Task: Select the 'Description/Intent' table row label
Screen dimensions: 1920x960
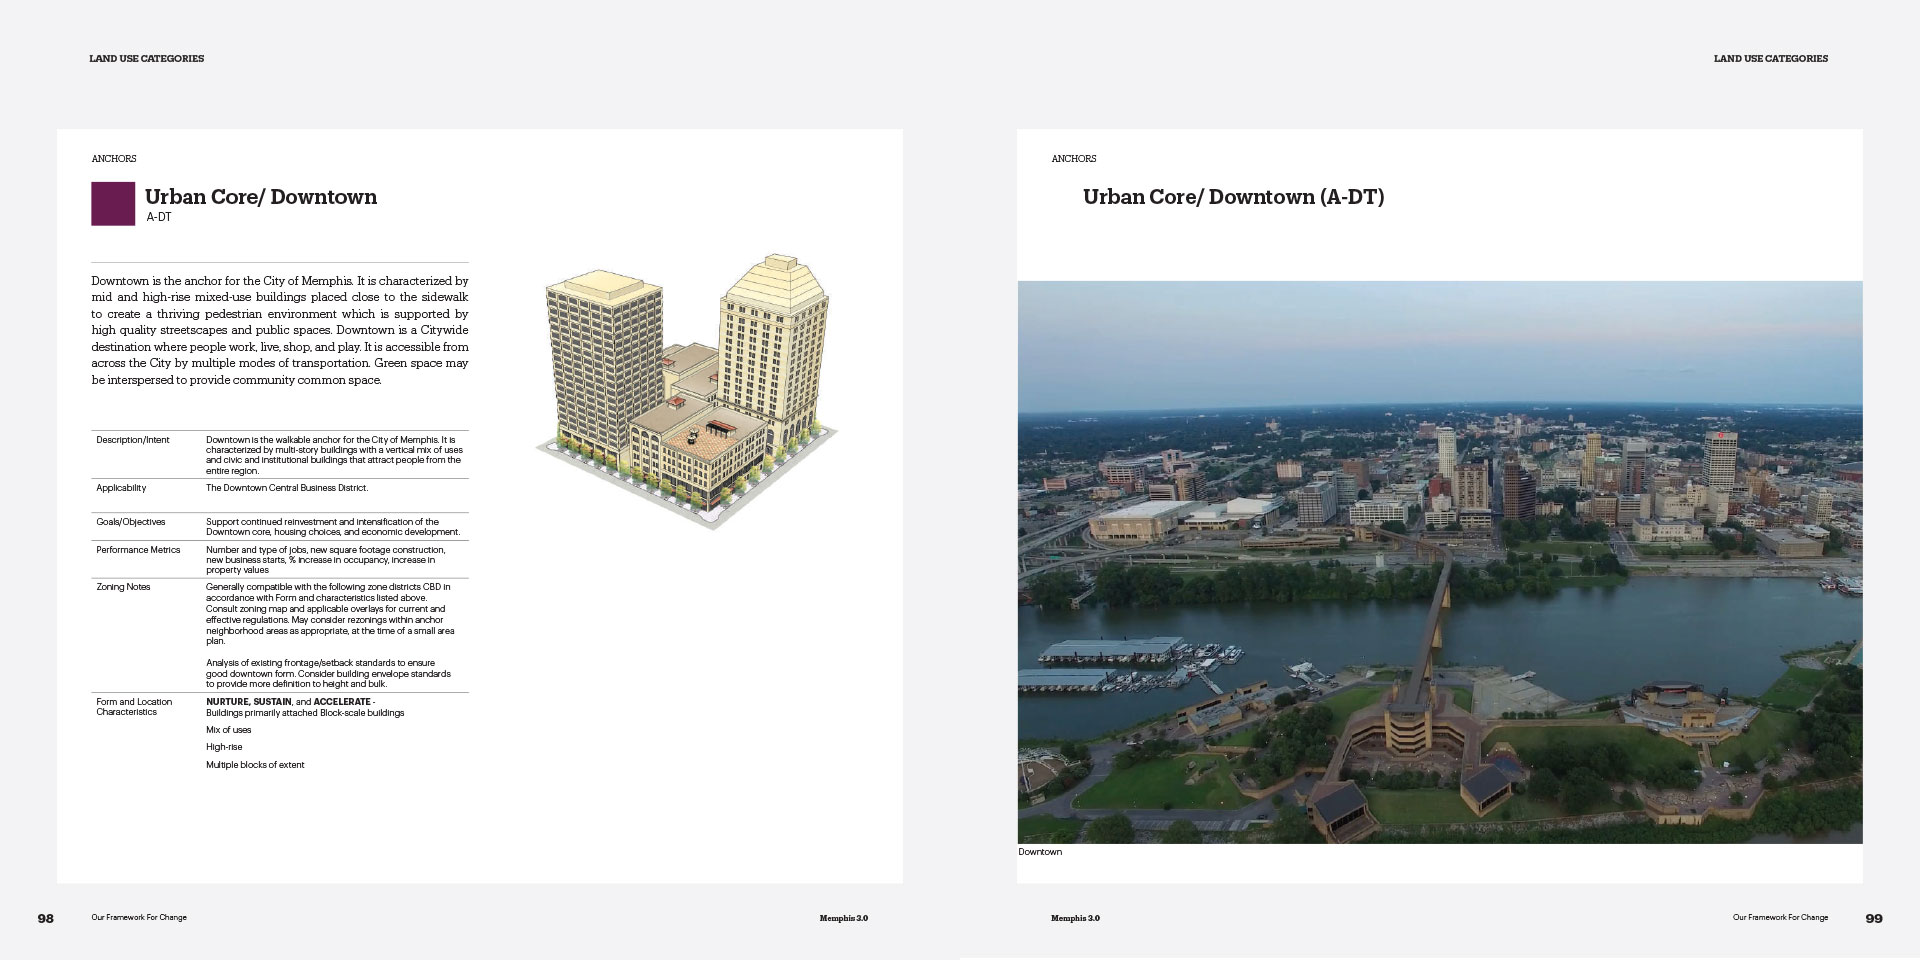Action: tap(133, 440)
